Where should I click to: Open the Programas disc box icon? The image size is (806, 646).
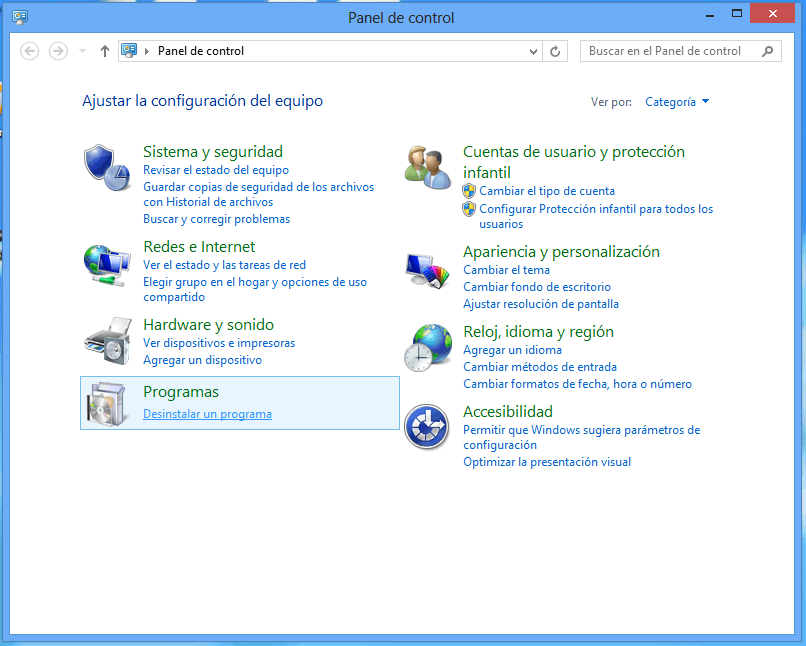coord(106,404)
